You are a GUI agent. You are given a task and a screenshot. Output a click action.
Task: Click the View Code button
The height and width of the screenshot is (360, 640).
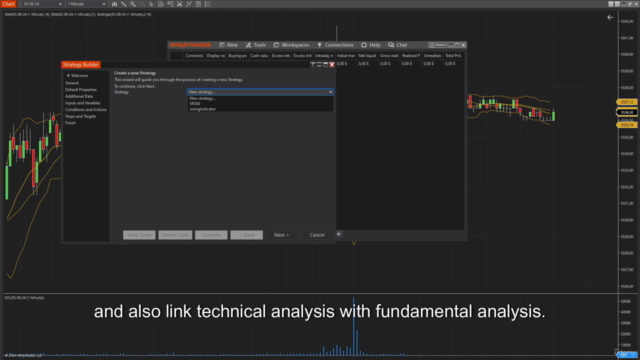click(x=139, y=235)
